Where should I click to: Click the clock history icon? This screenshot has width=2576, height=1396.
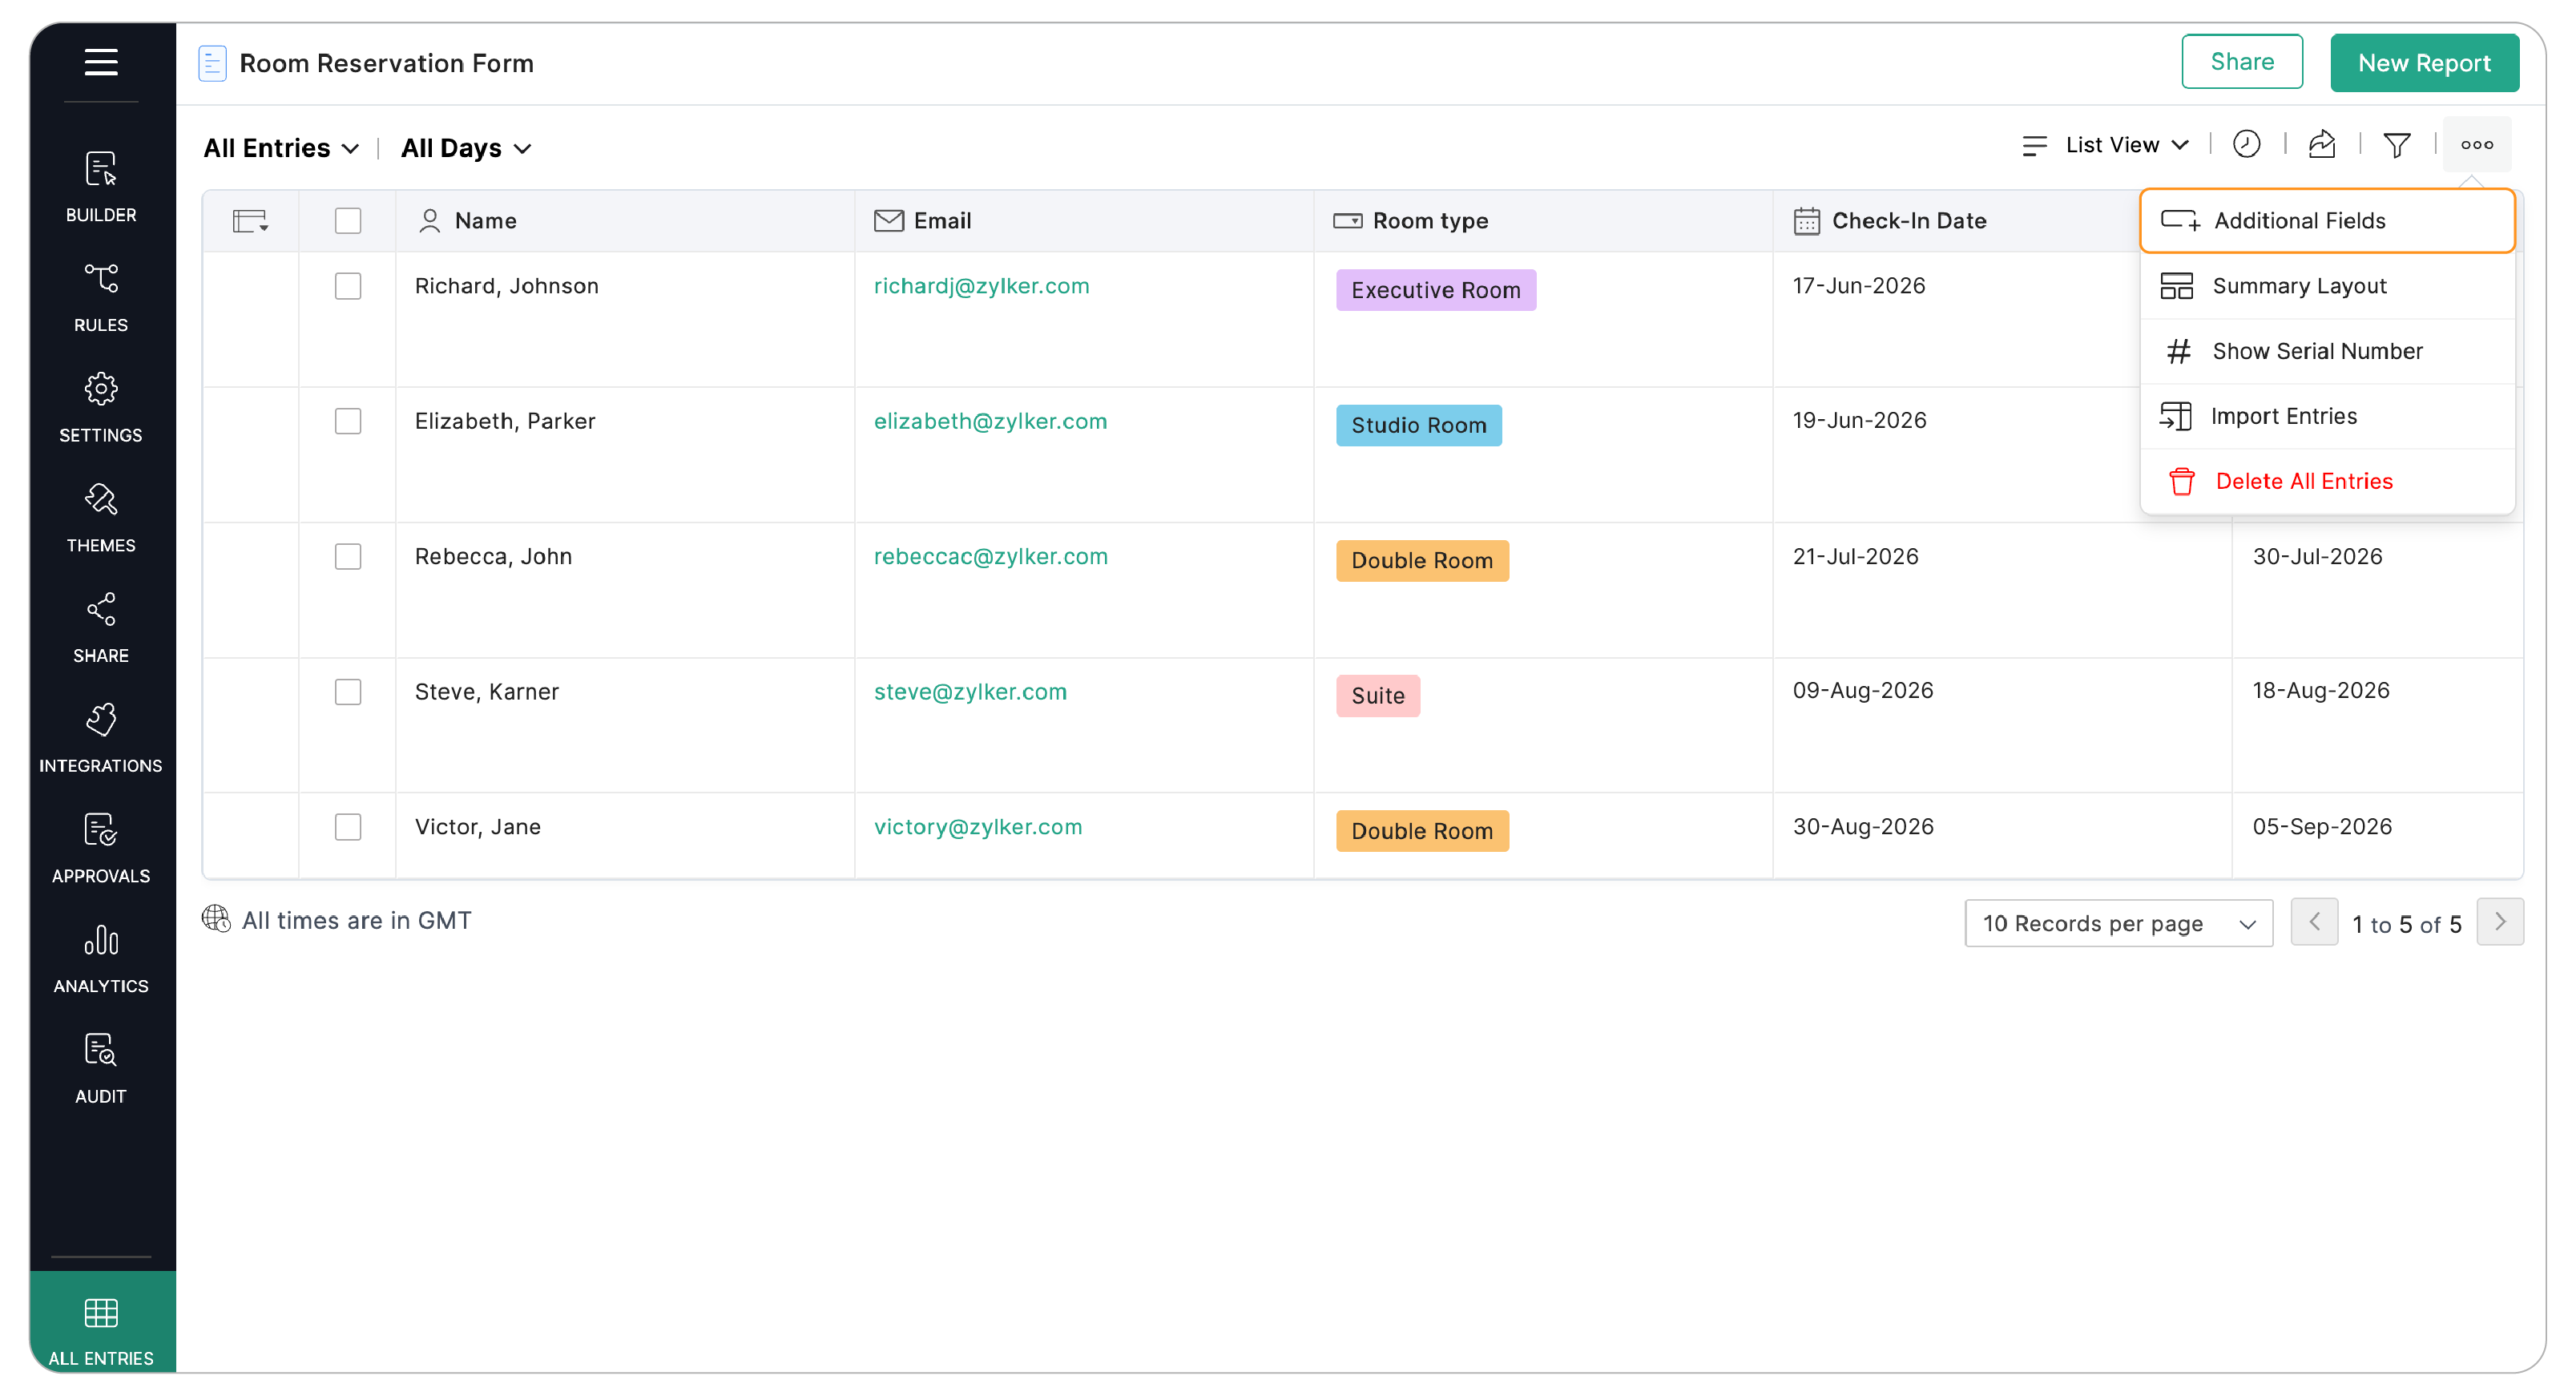[x=2246, y=145]
